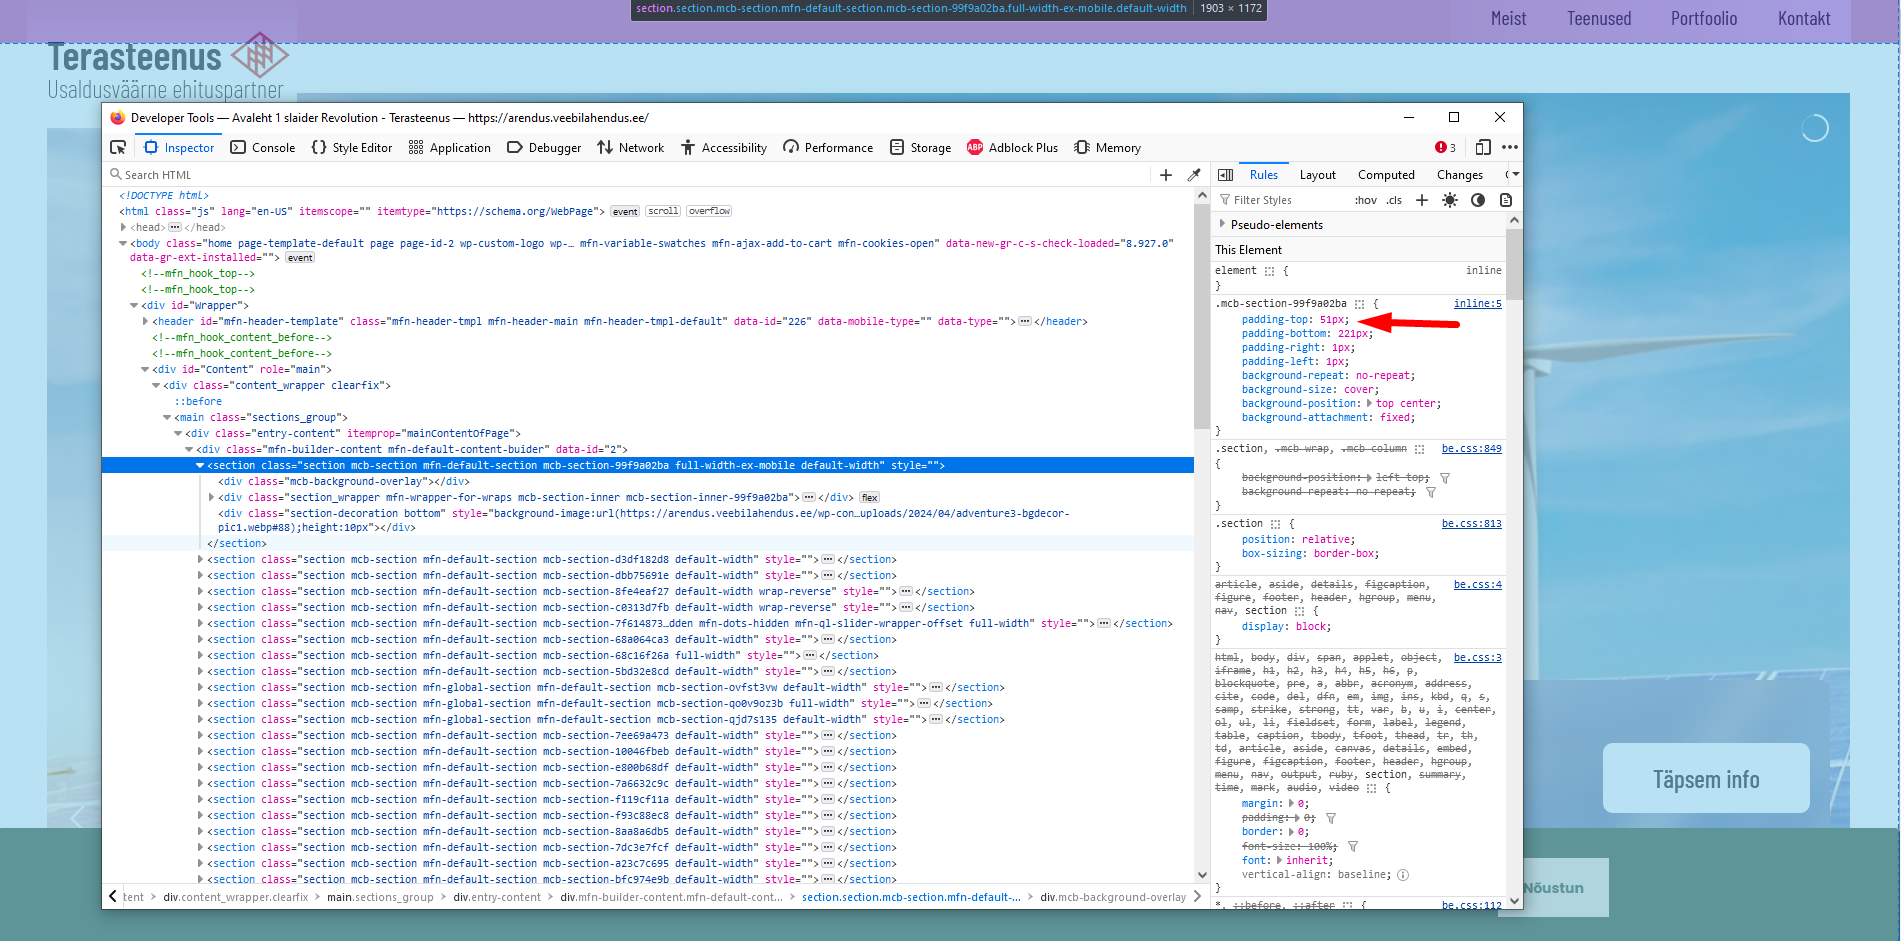The width and height of the screenshot is (1901, 941).
Task: Open the be.css:4 source link
Action: coord(1478,584)
